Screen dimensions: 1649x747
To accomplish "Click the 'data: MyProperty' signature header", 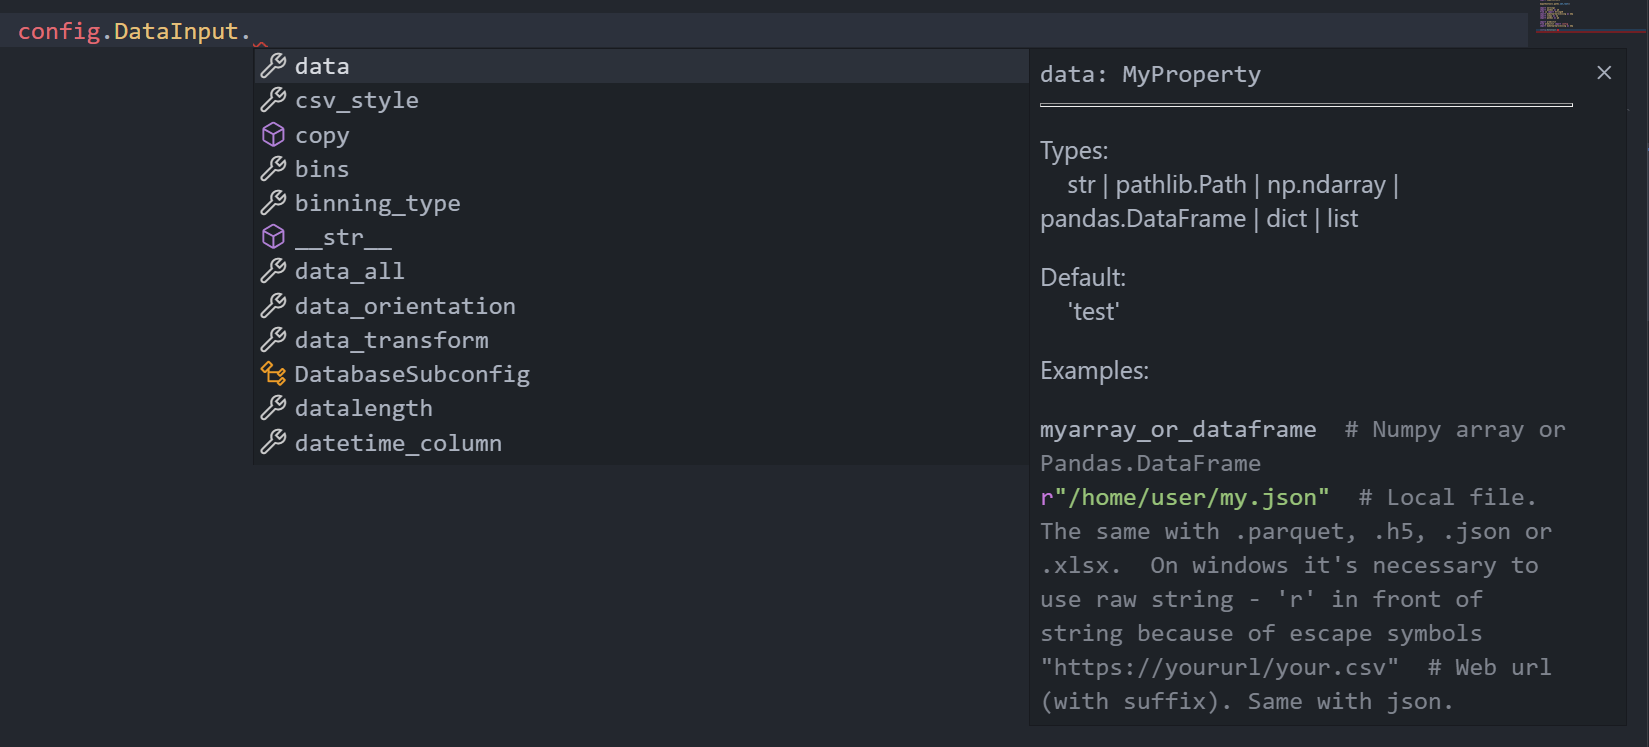I will (x=1150, y=74).
